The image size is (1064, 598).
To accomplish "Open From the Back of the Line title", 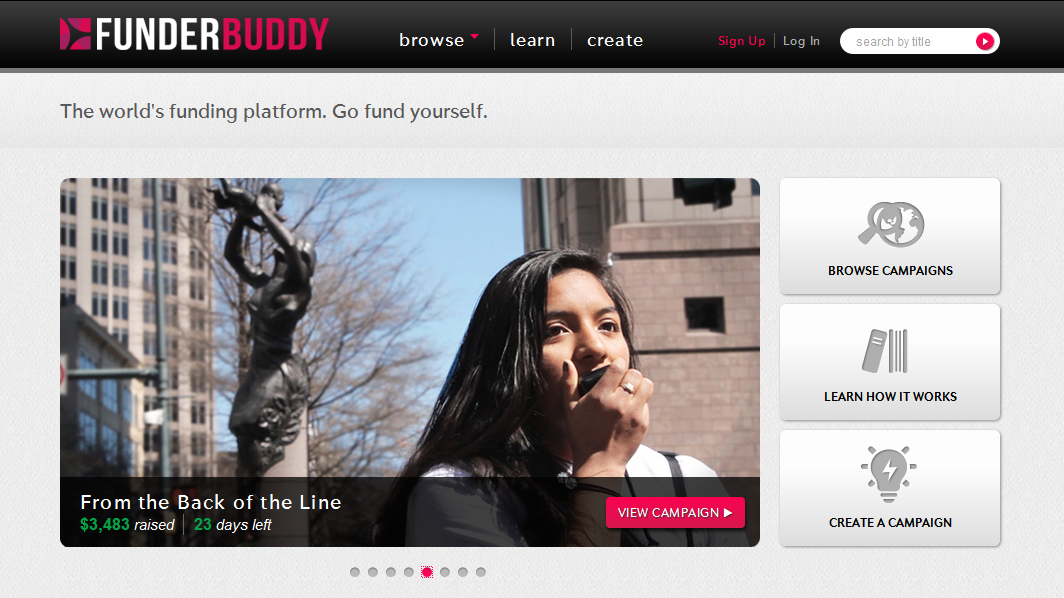I will [210, 502].
